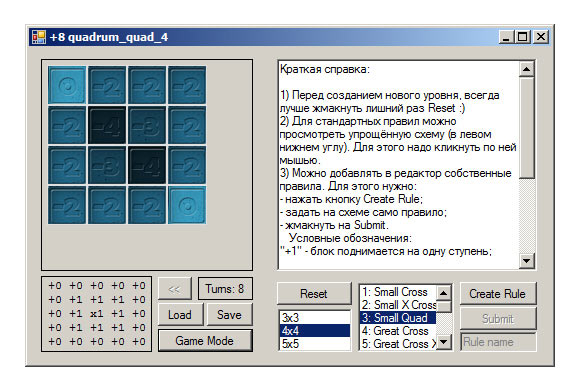Click the greyed-out Submit button
The width and height of the screenshot is (580, 390).
(498, 319)
